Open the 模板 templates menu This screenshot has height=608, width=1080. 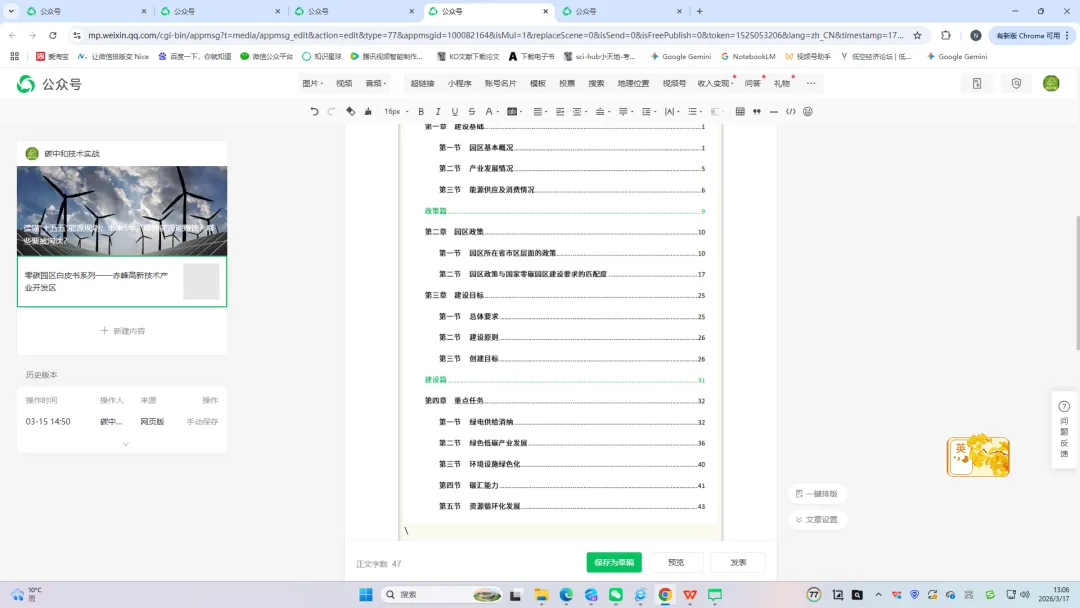[x=538, y=83]
